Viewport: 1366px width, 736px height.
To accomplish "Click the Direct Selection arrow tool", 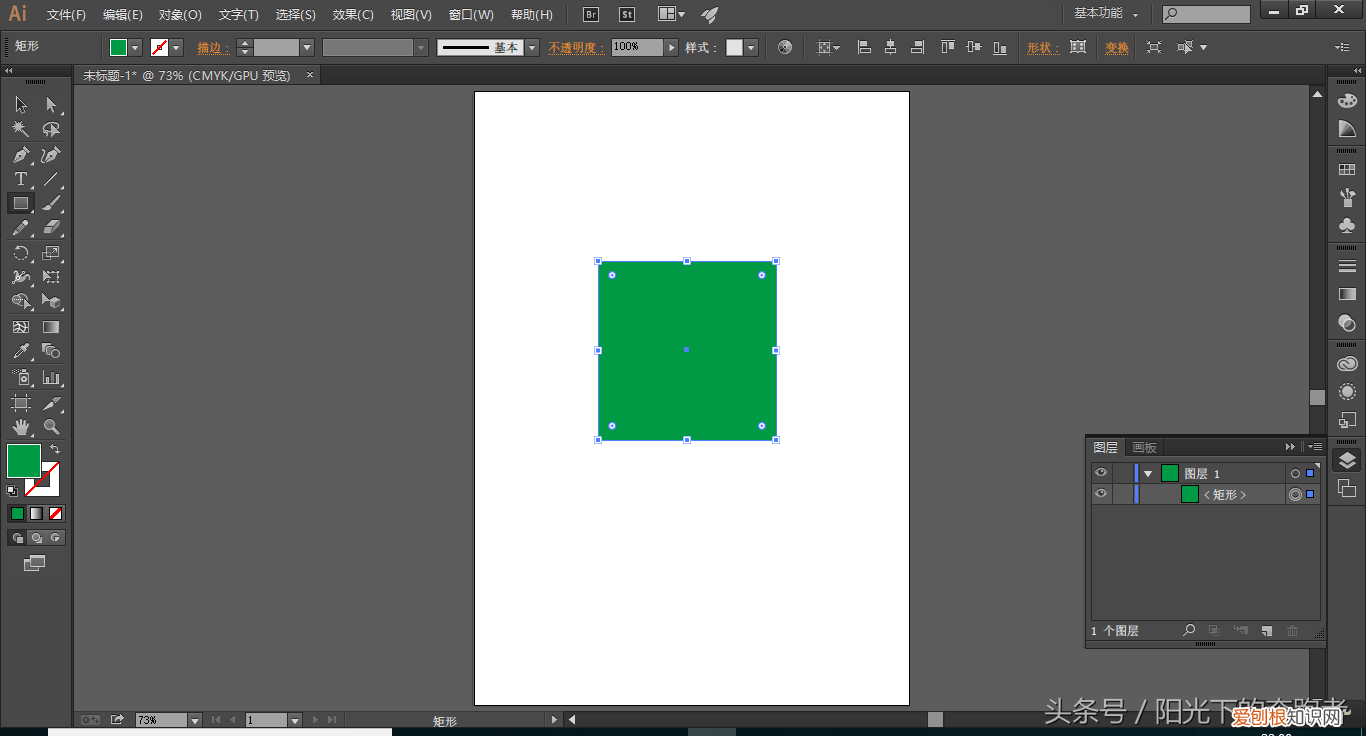I will (51, 105).
